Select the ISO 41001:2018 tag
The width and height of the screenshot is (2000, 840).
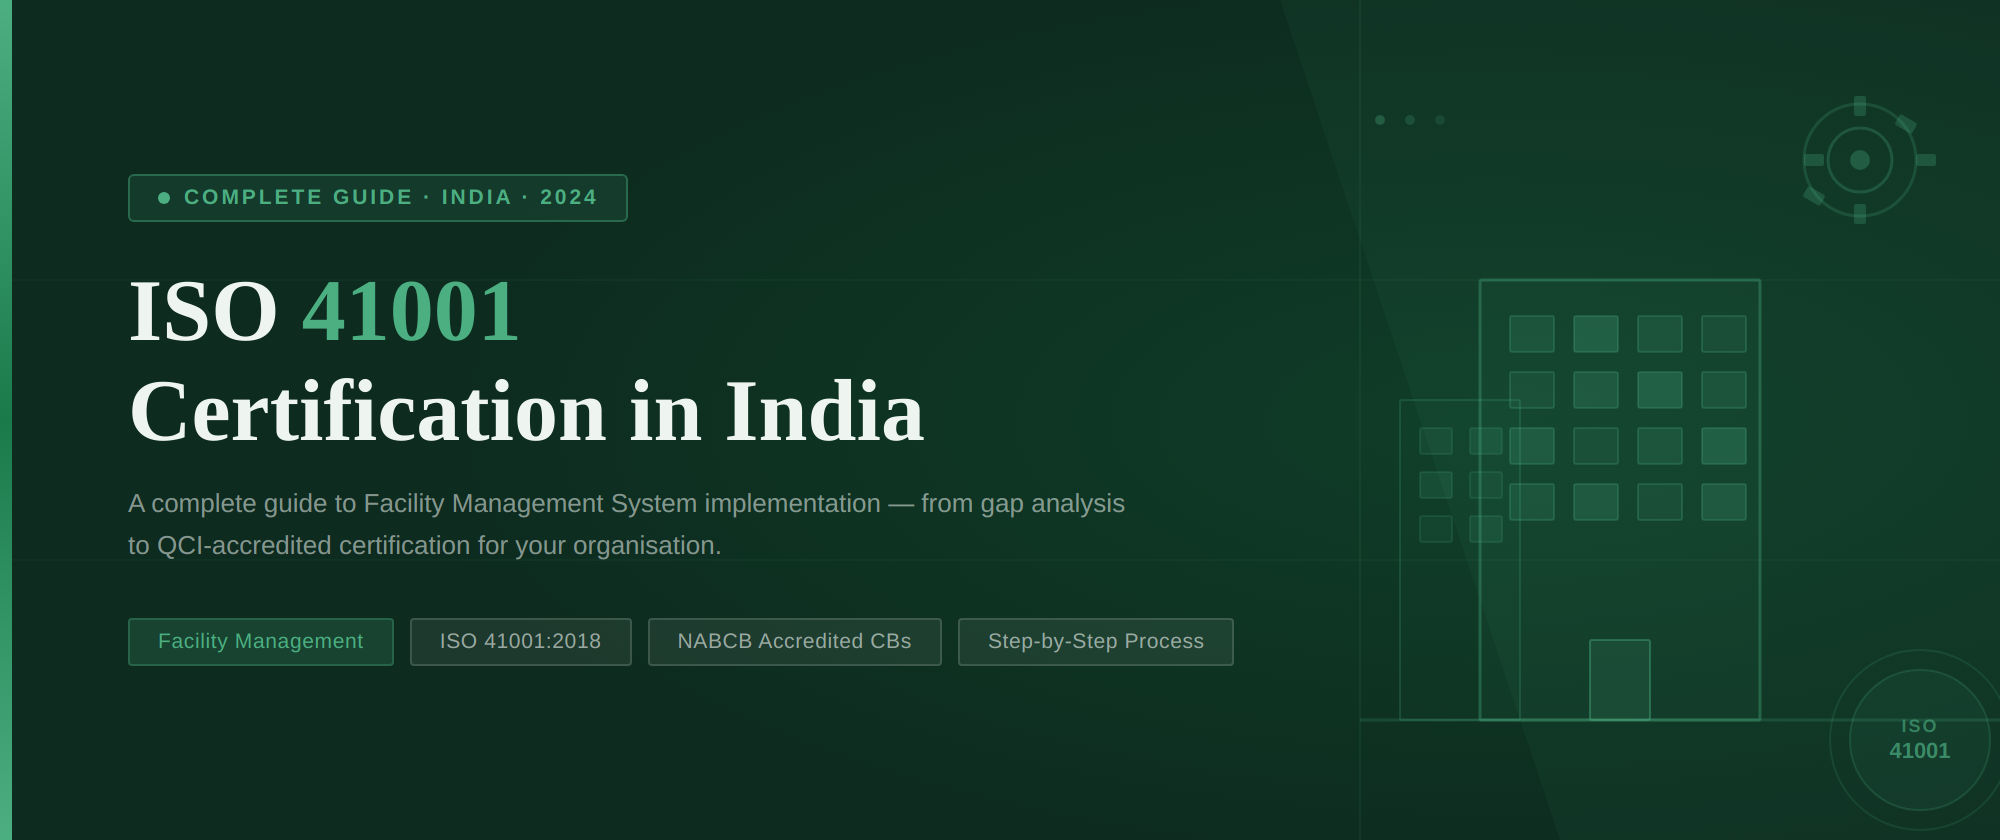pyautogui.click(x=521, y=642)
